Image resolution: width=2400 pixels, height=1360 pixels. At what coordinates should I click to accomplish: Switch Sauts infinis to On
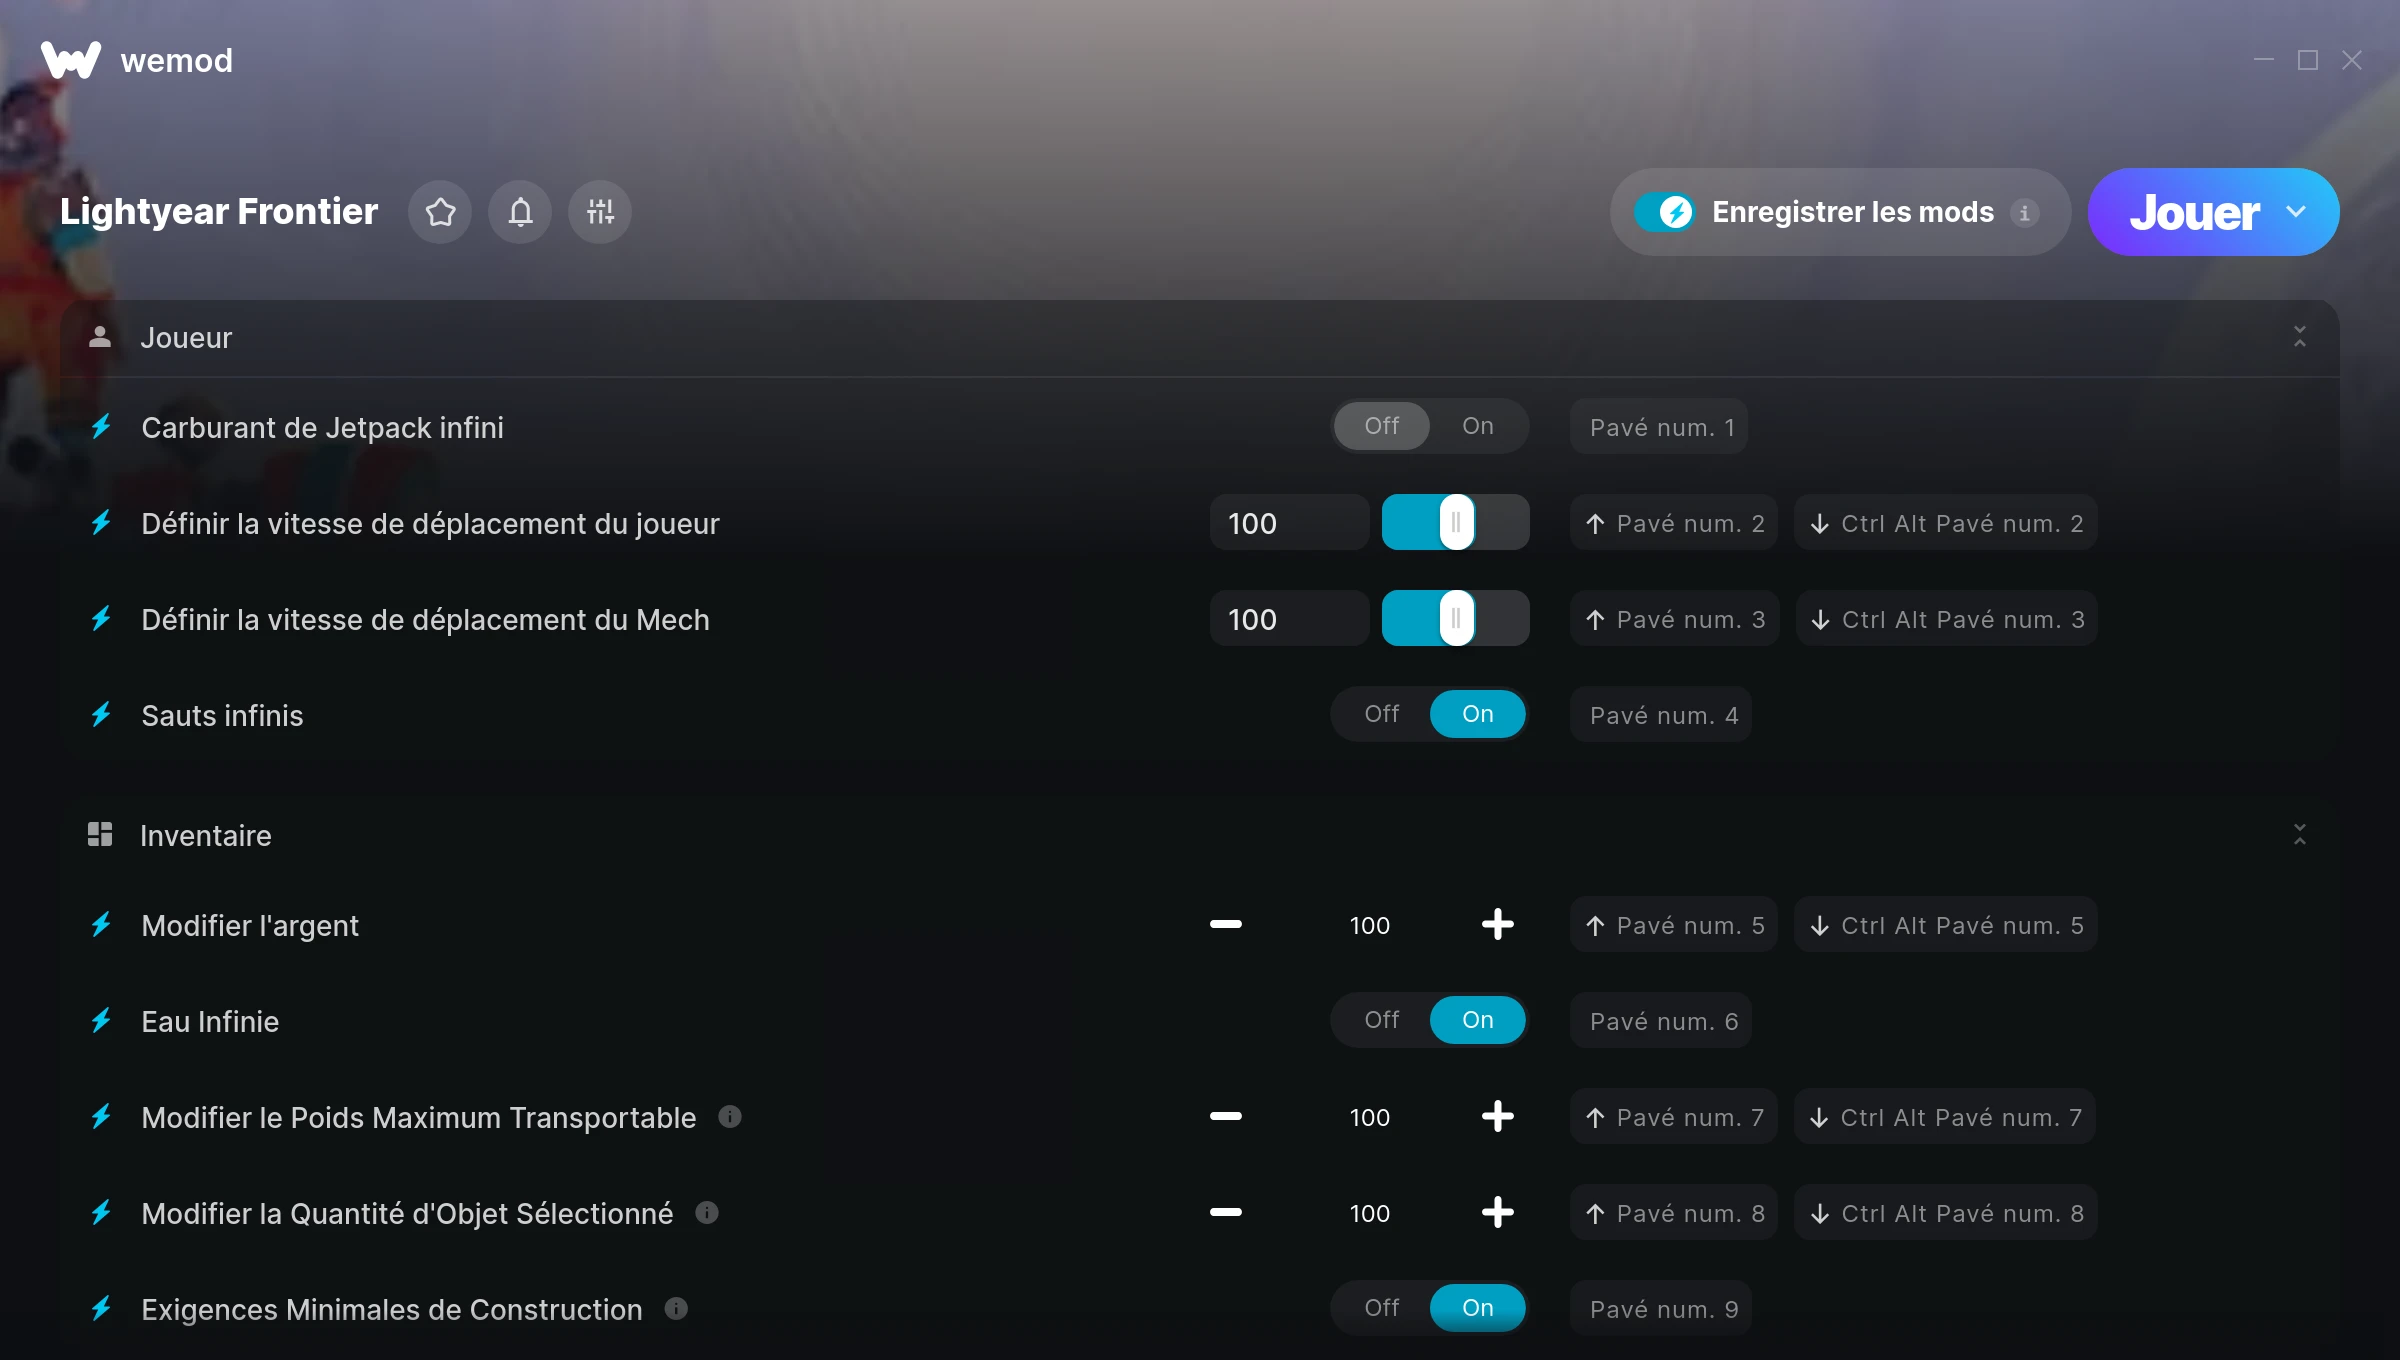pos(1478,714)
